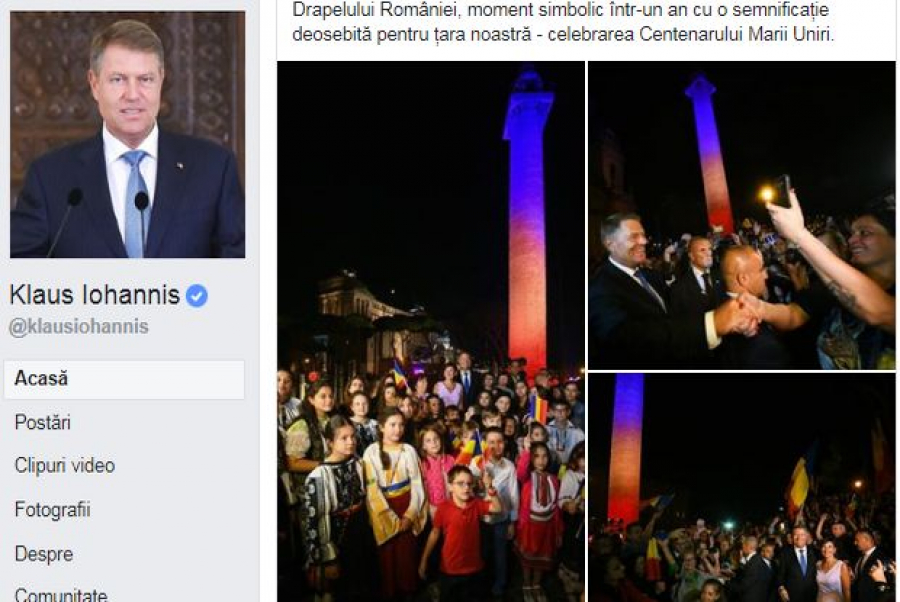Select the Acasă menu item

[x=125, y=379]
